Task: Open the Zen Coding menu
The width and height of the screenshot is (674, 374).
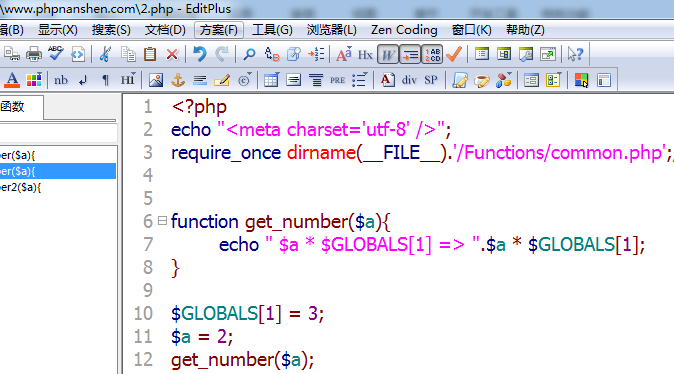Action: pos(404,30)
